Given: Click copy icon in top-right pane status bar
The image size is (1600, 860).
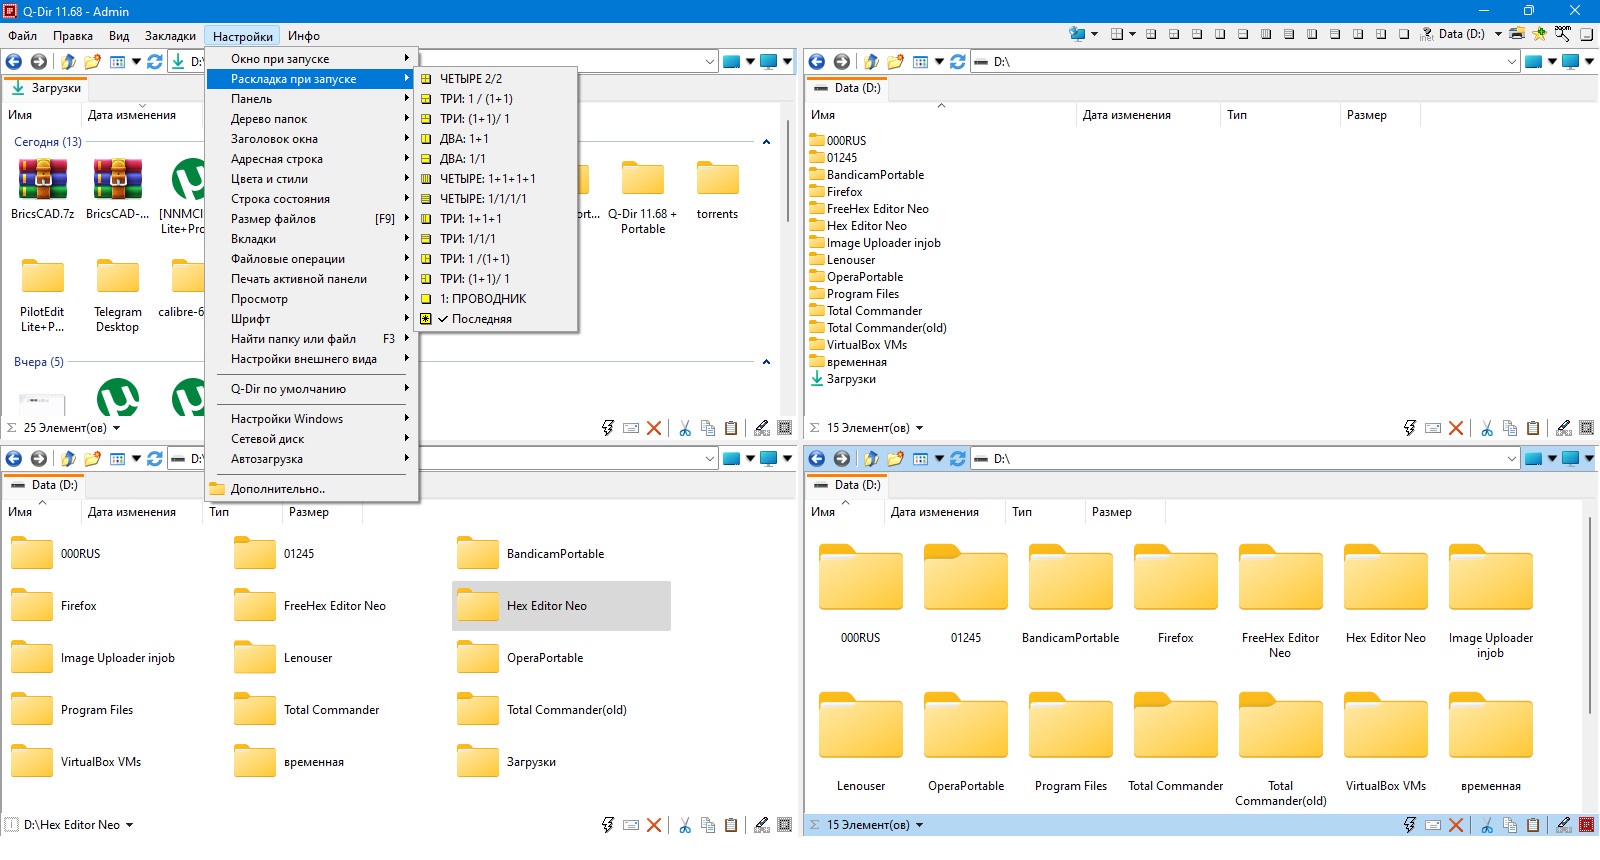Looking at the screenshot, I should (1510, 428).
